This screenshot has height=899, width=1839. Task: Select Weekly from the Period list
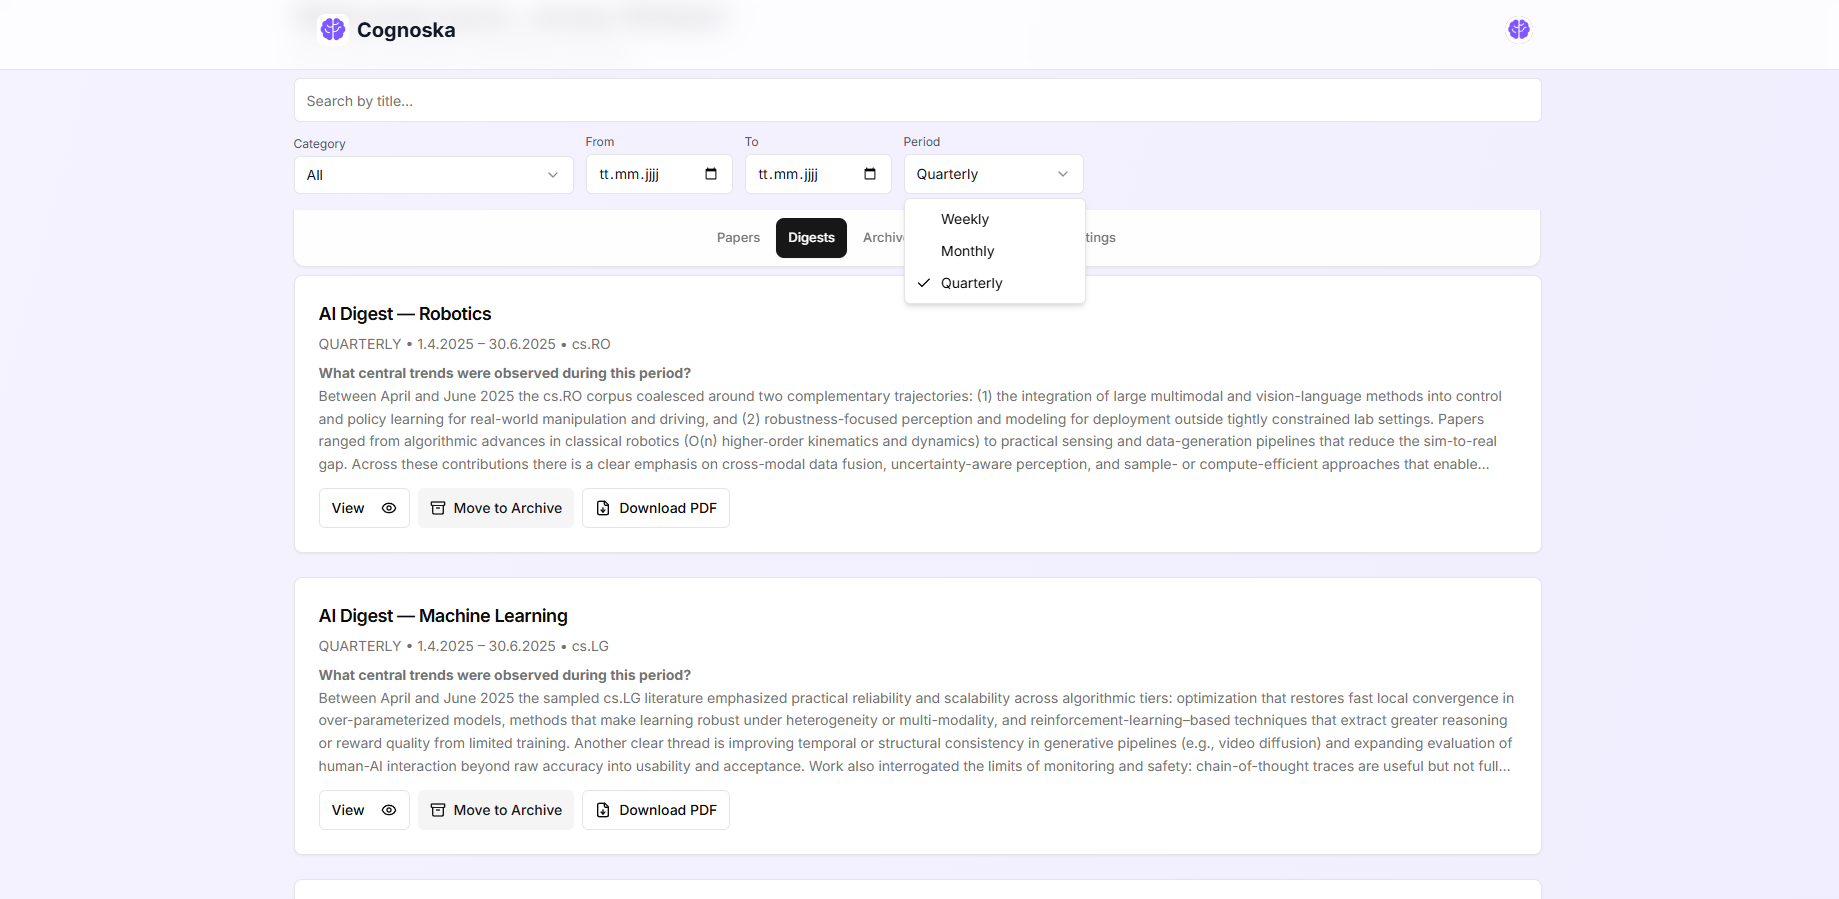click(x=995, y=219)
